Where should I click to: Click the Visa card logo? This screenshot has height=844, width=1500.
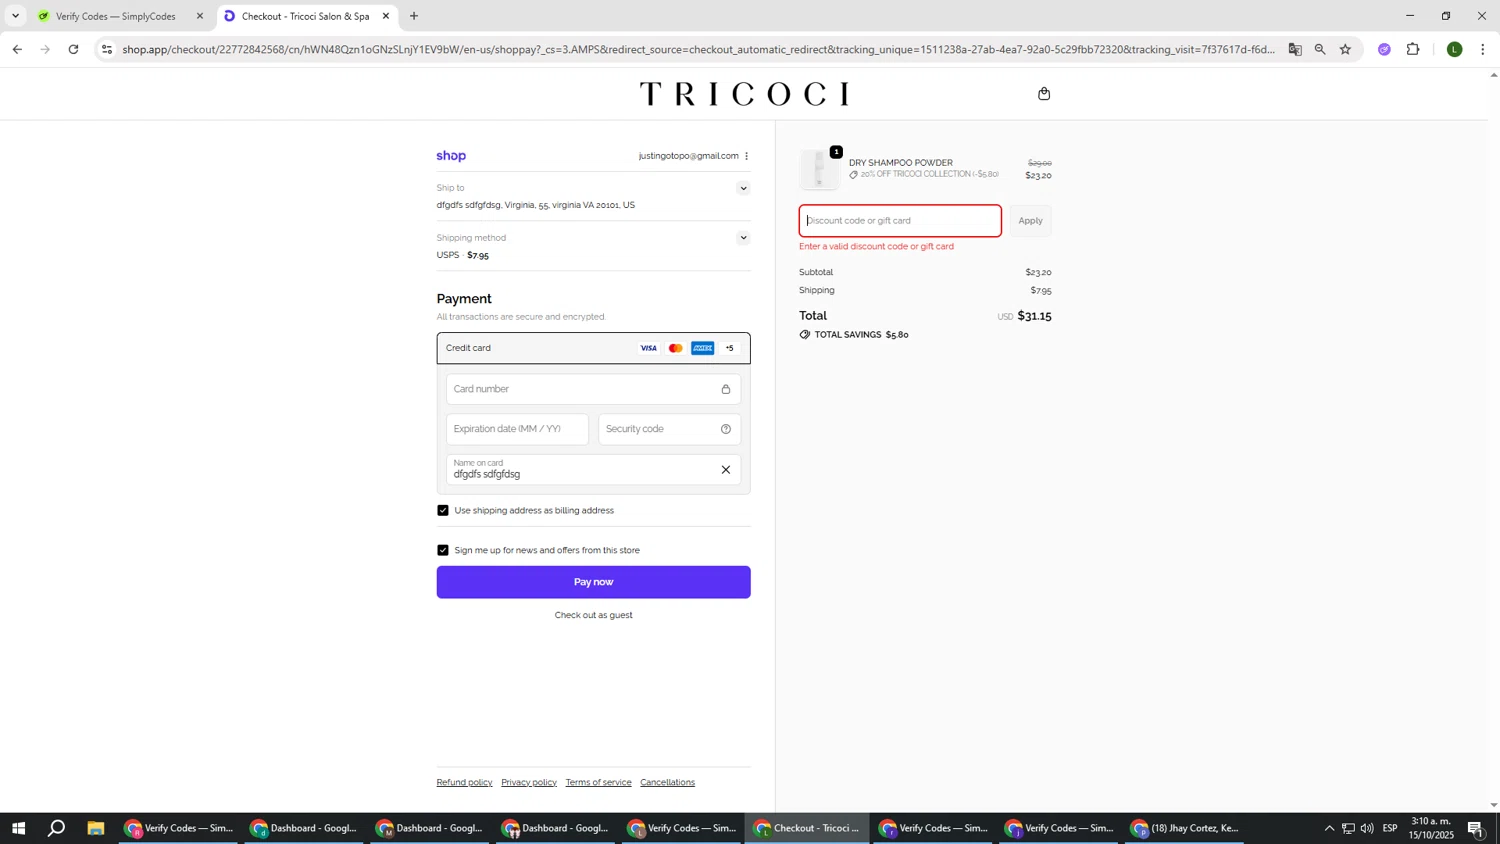tap(649, 348)
